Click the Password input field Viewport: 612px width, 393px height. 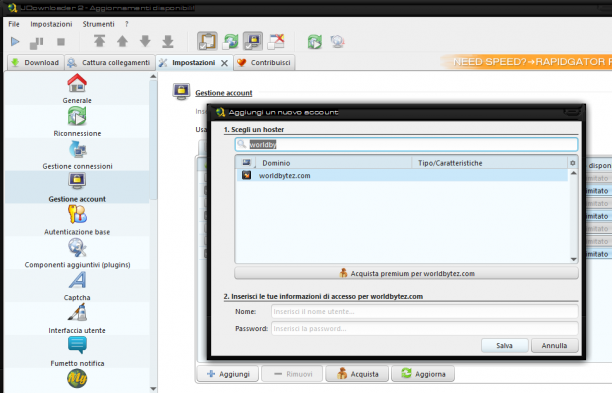pos(425,329)
